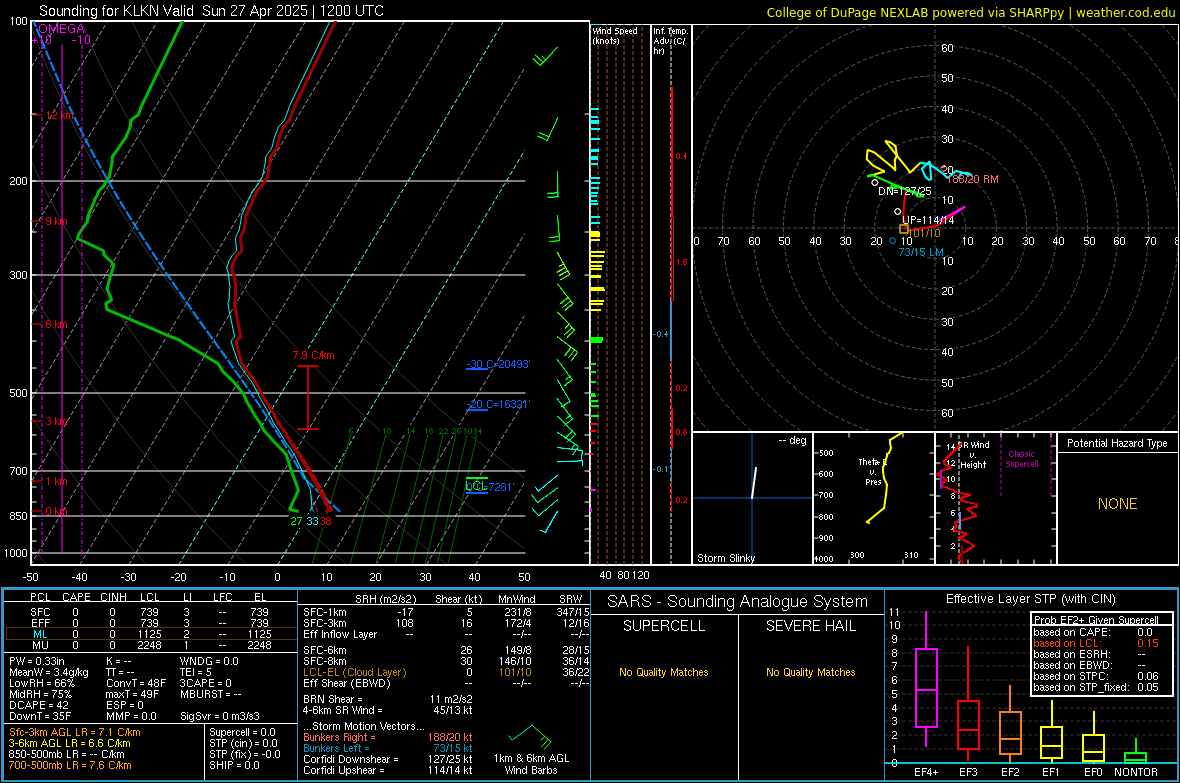
Task: Click the 'SRH (m2/s2)' column header
Action: click(385, 599)
